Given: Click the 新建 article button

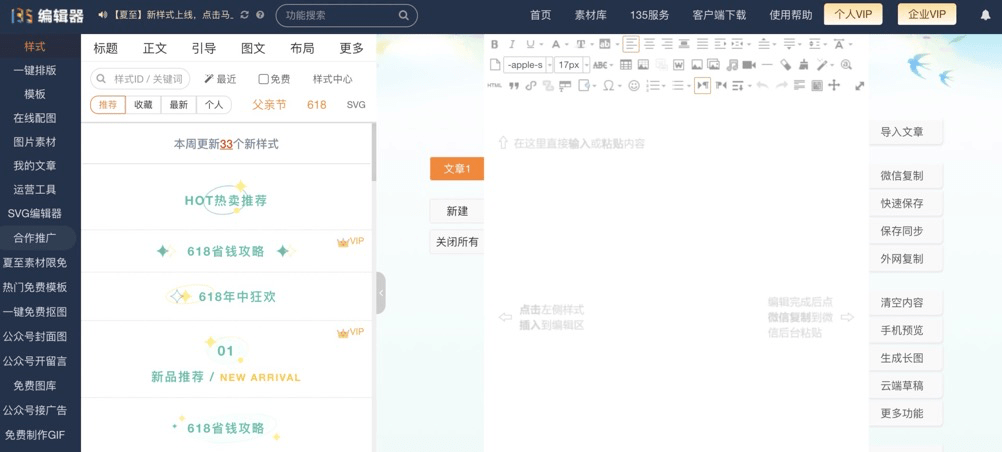Looking at the screenshot, I should pos(457,211).
